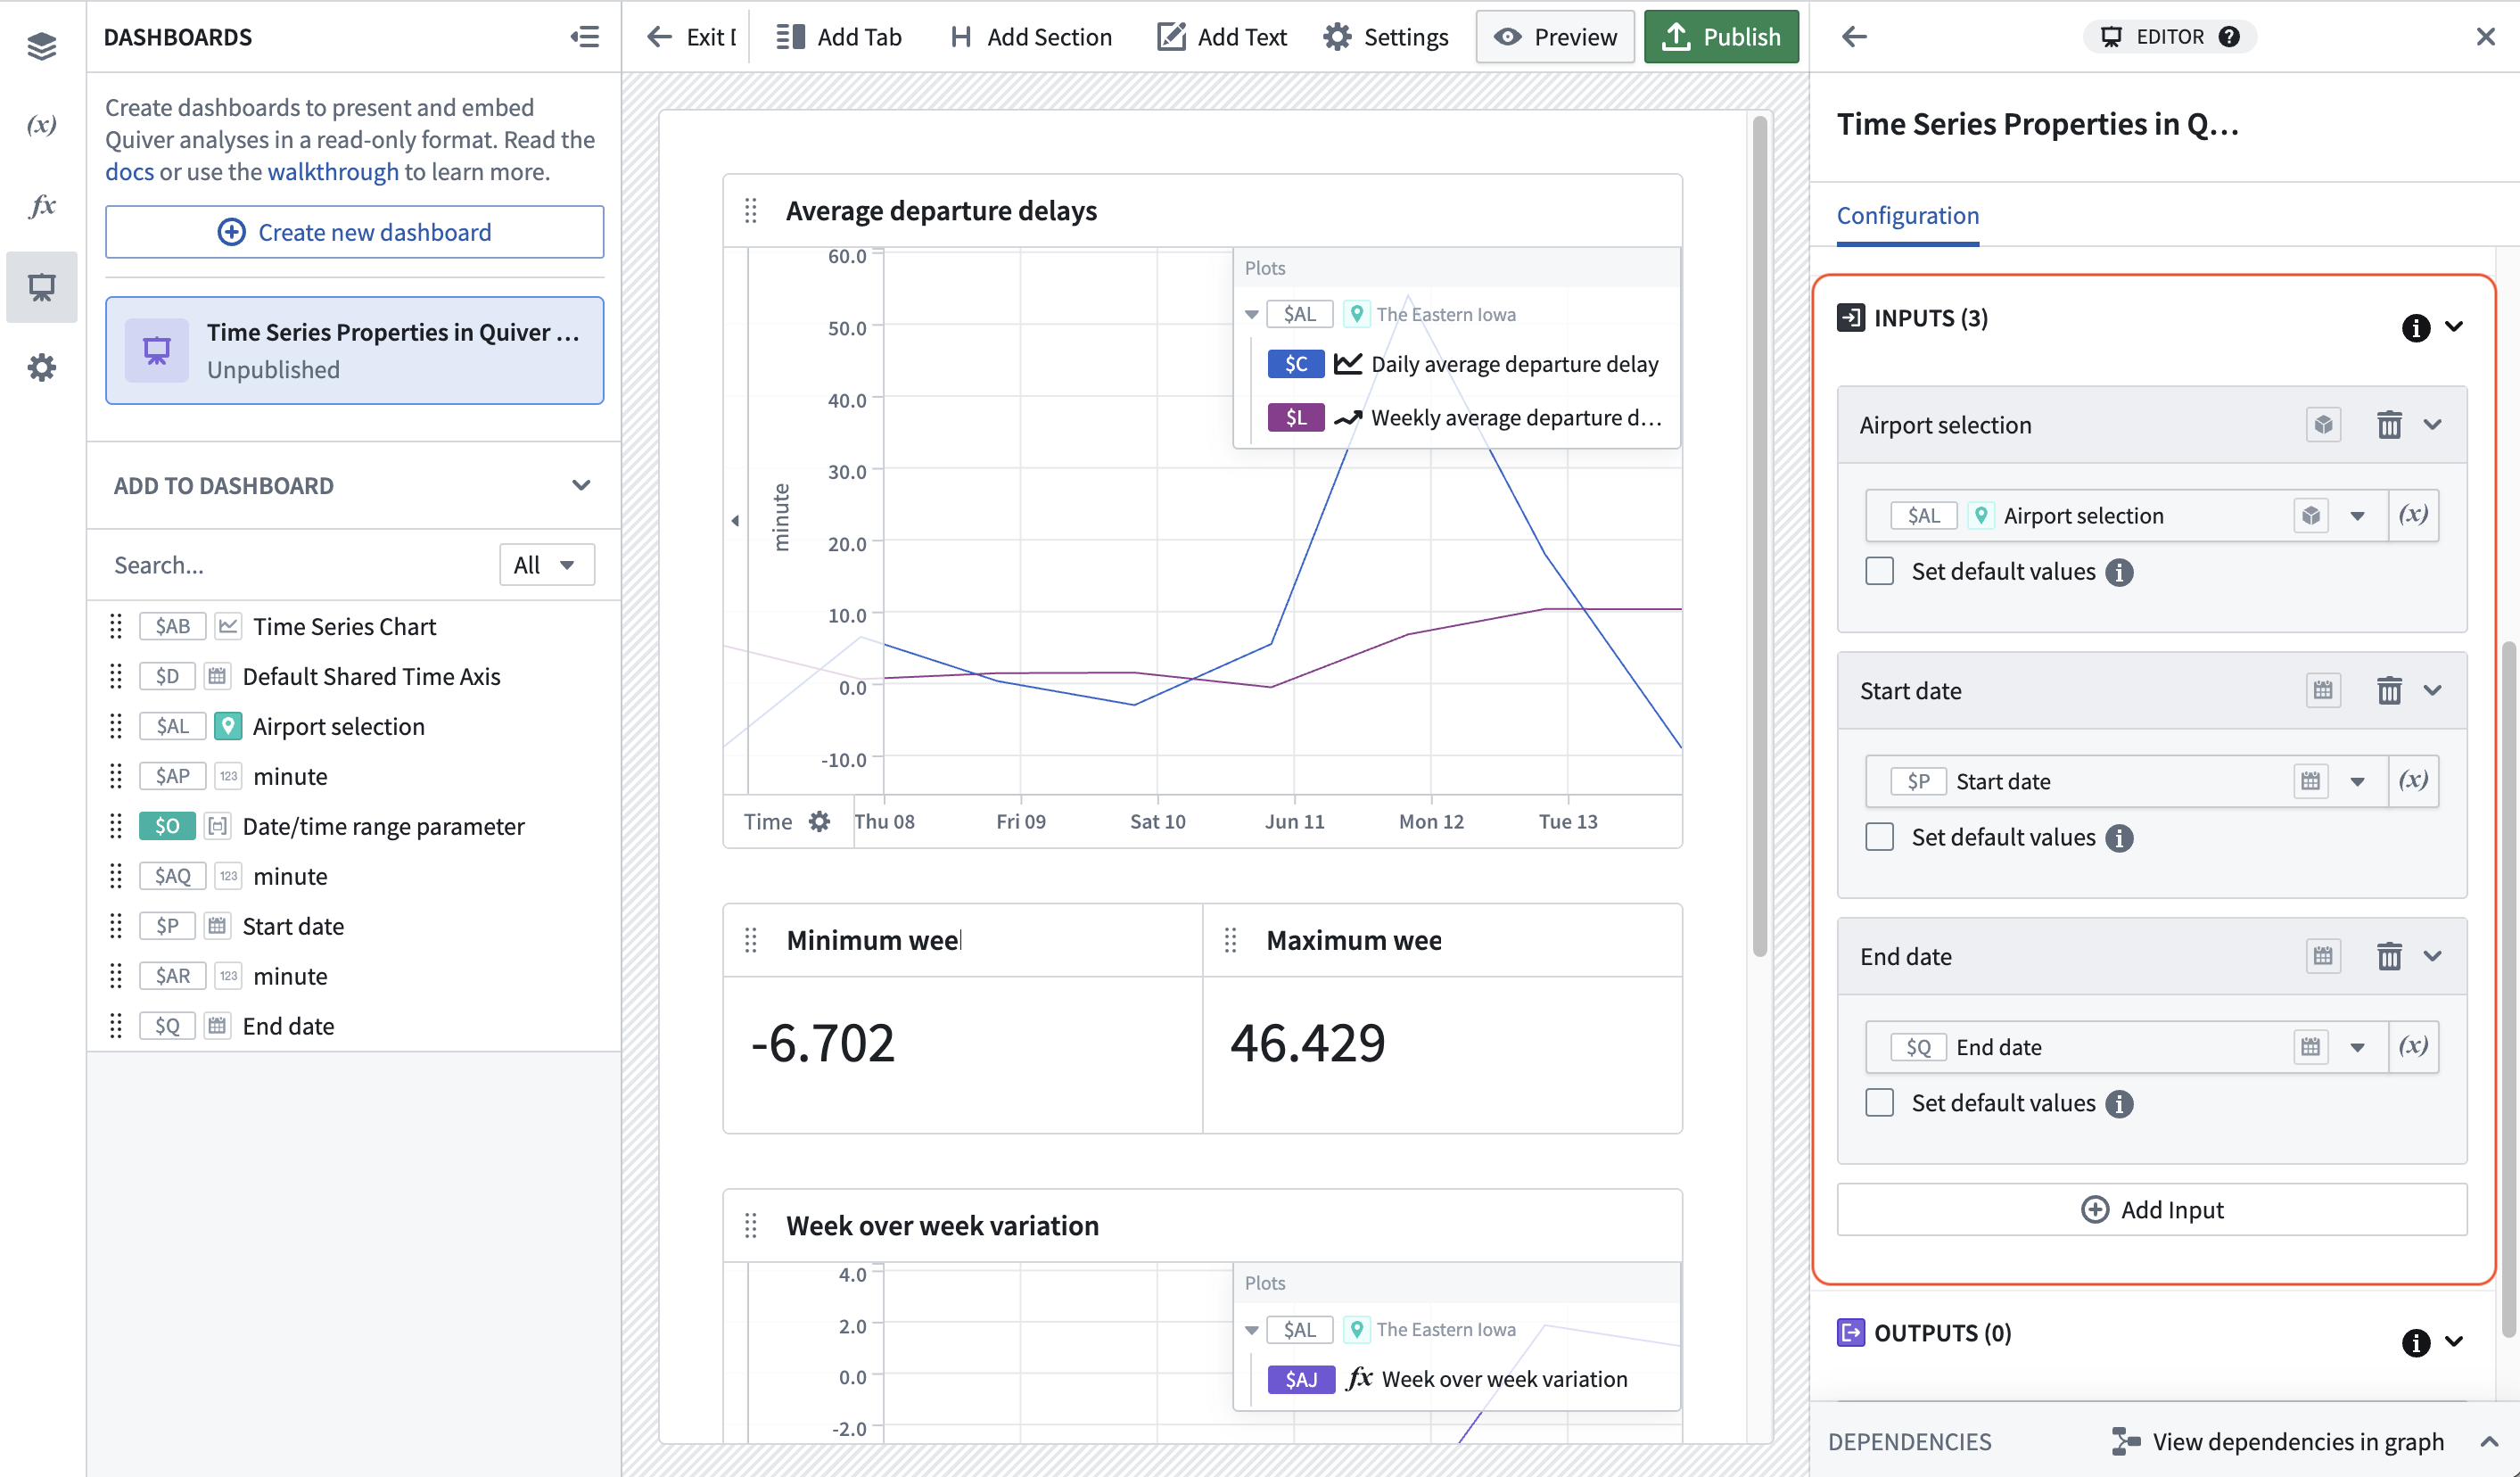Screen dimensions: 2520x1477
Task: Click the Preview button
Action: [x=1554, y=37]
